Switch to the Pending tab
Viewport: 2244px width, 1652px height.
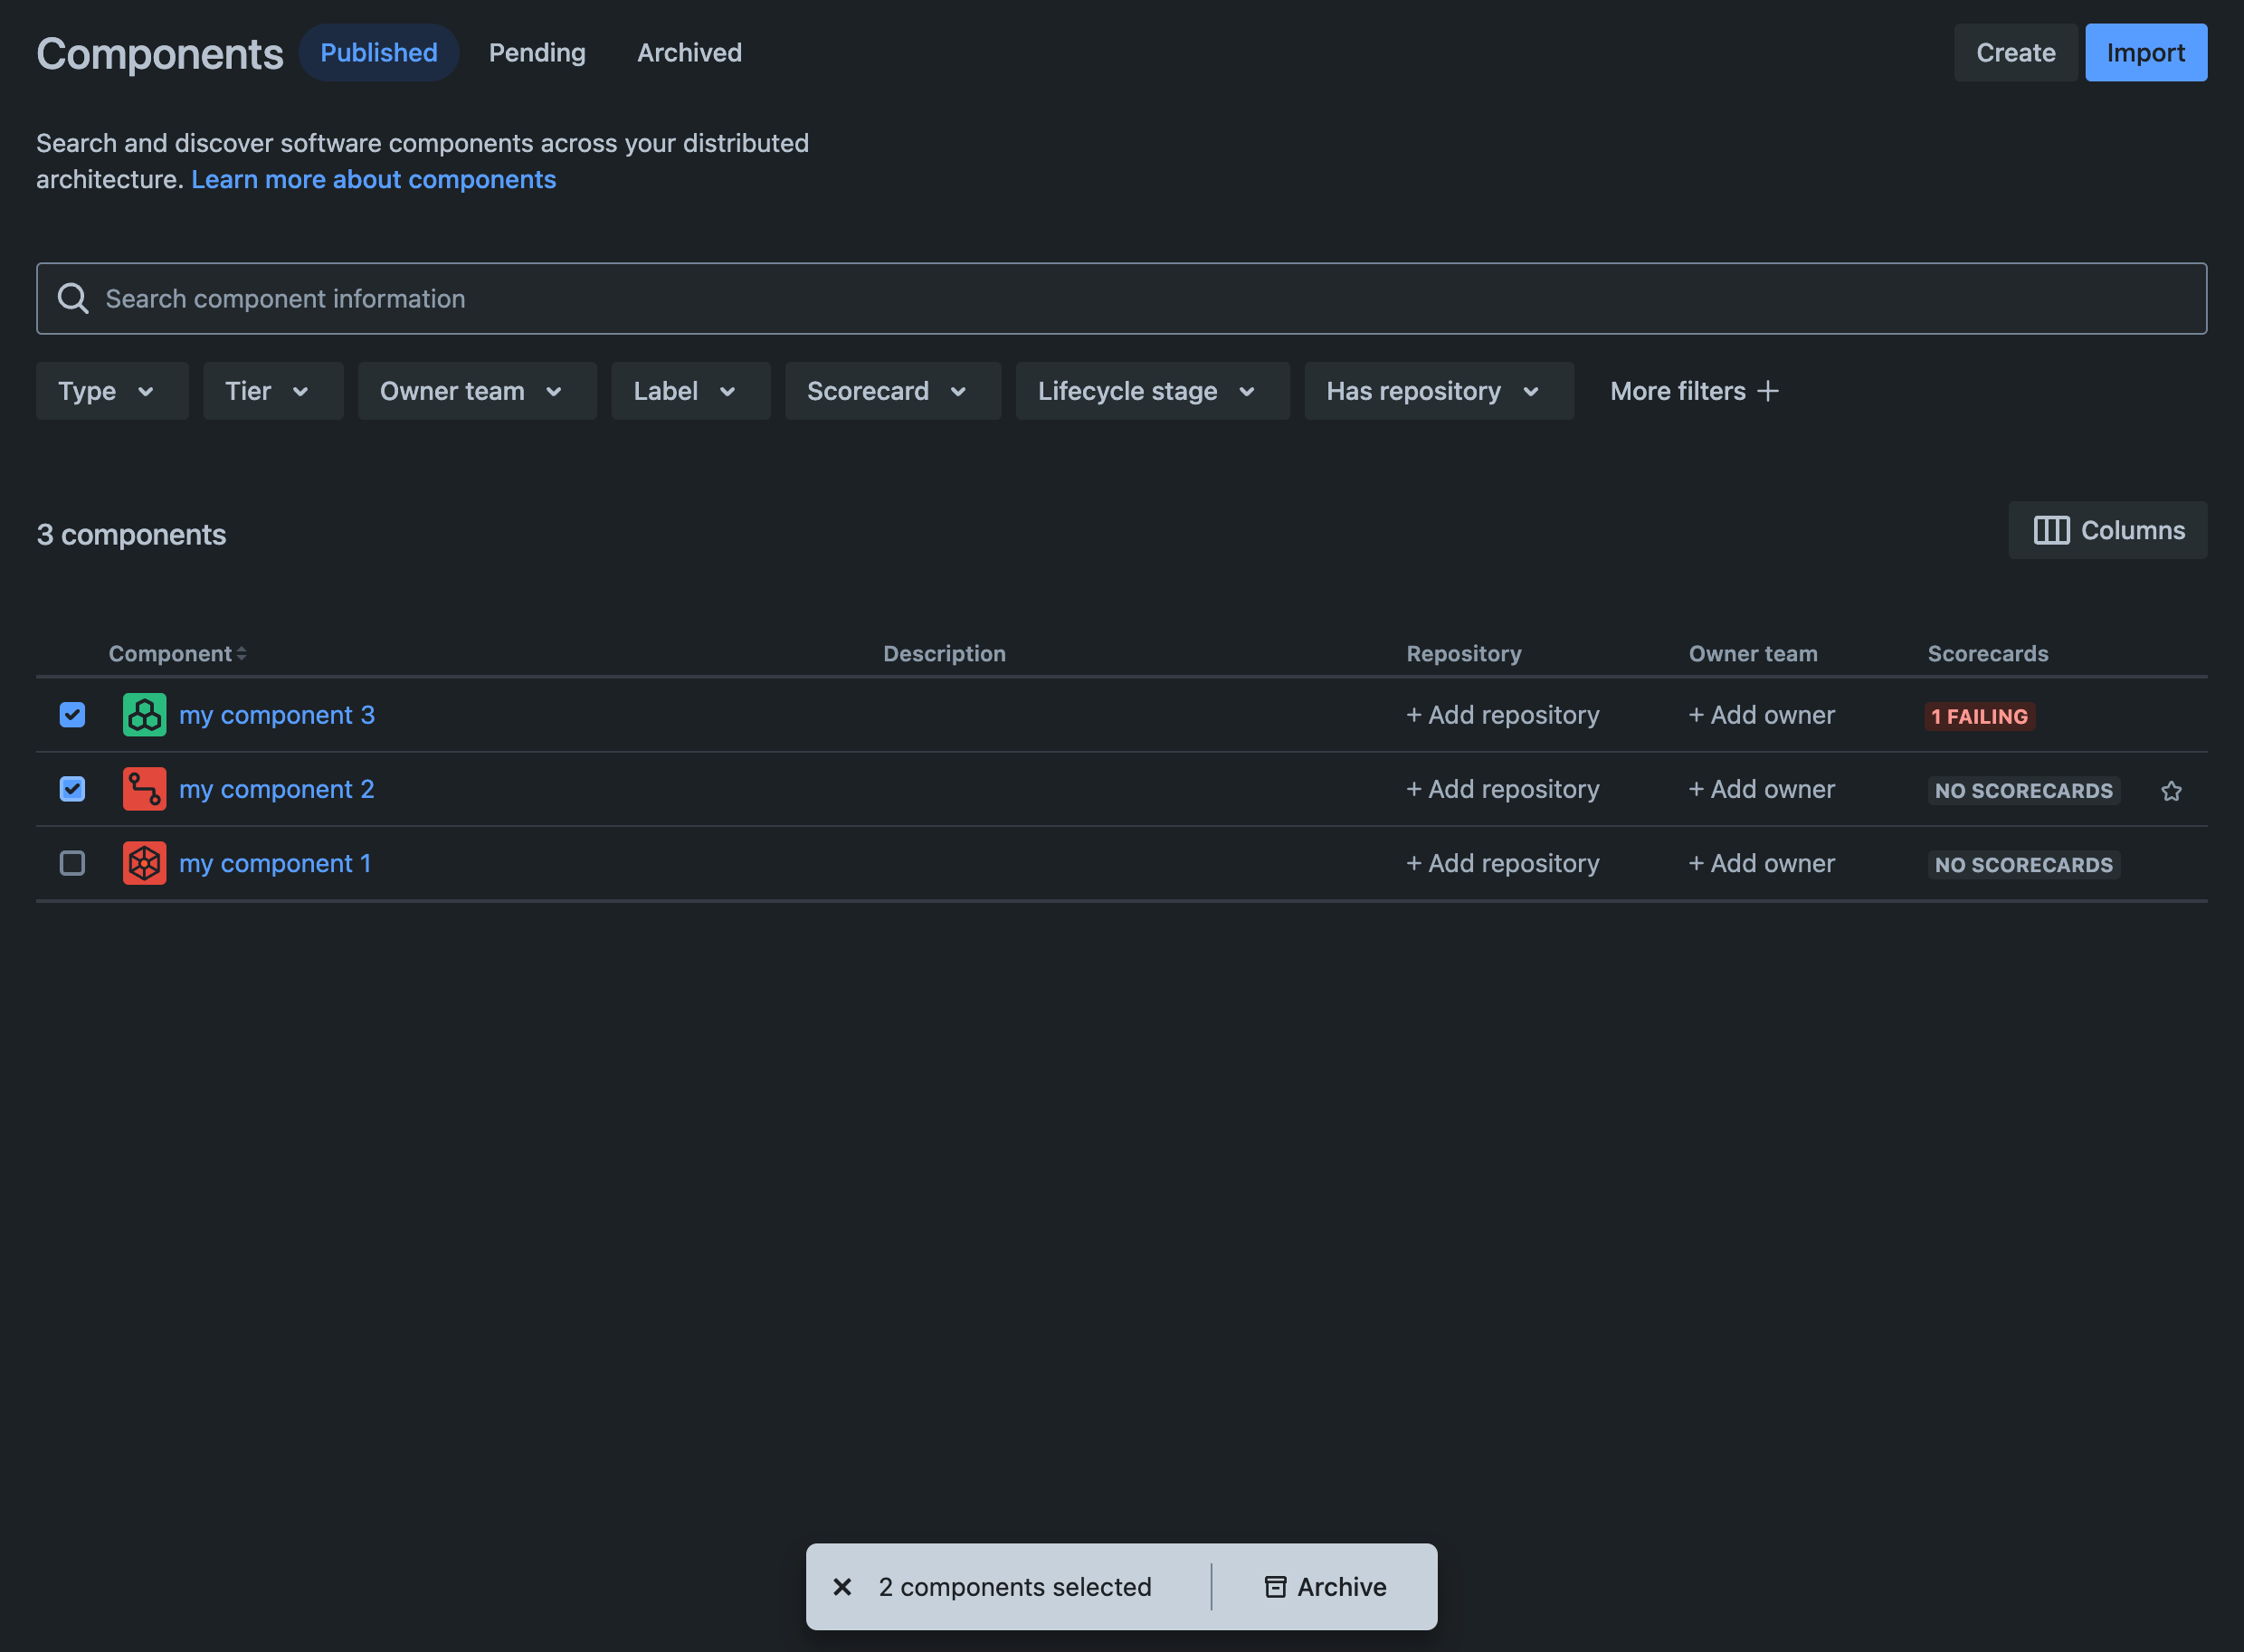537,53
